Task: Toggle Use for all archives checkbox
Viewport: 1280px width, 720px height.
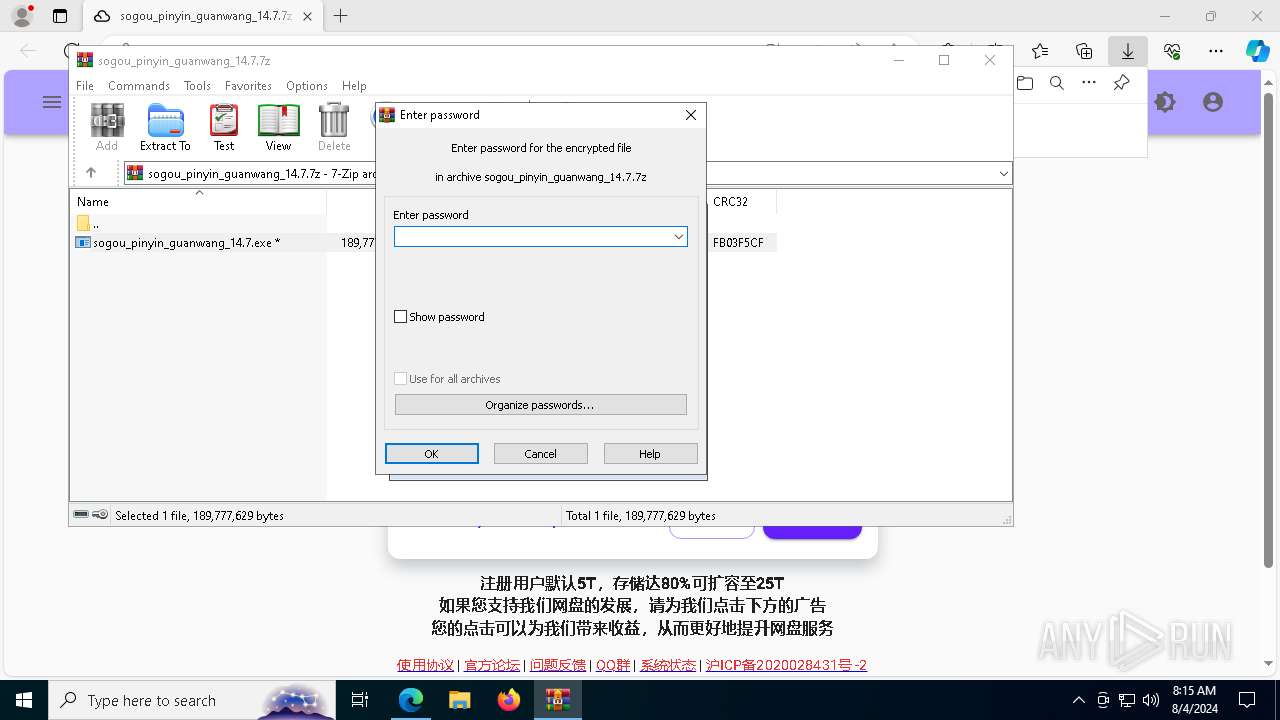Action: click(x=401, y=379)
